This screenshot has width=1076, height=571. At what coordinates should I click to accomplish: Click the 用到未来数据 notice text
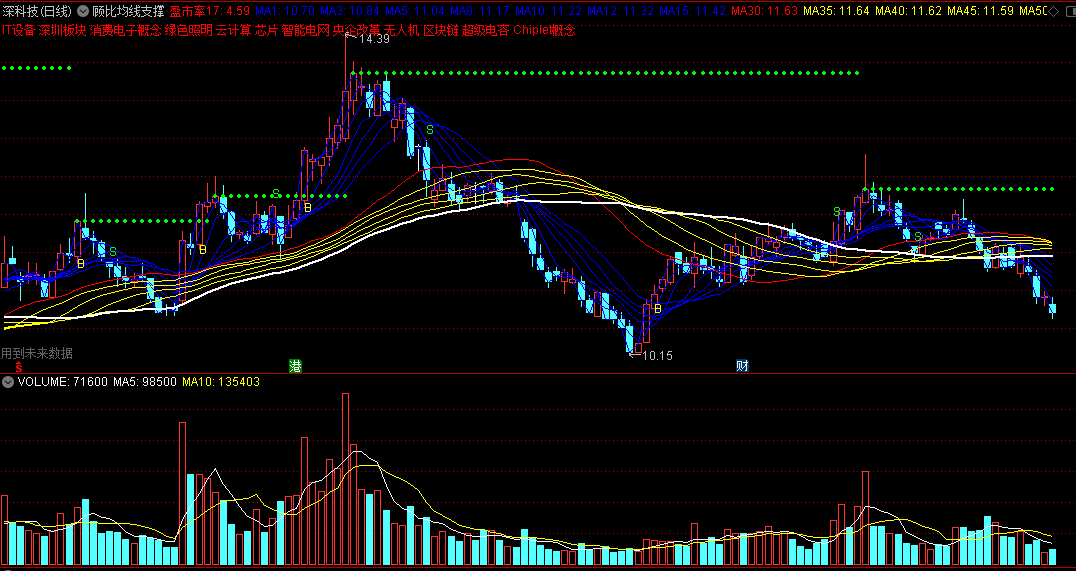[36, 353]
